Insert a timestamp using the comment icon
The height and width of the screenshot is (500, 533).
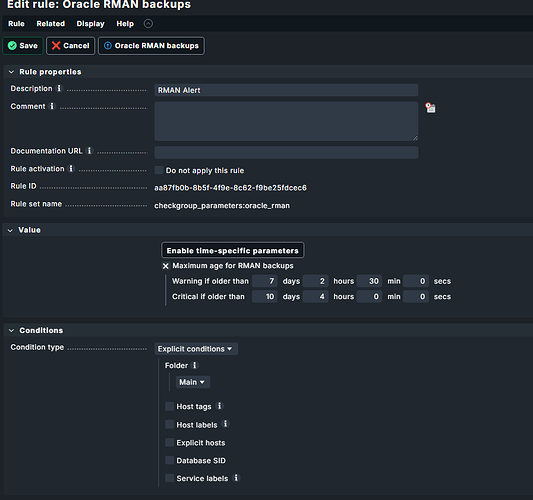(x=430, y=108)
